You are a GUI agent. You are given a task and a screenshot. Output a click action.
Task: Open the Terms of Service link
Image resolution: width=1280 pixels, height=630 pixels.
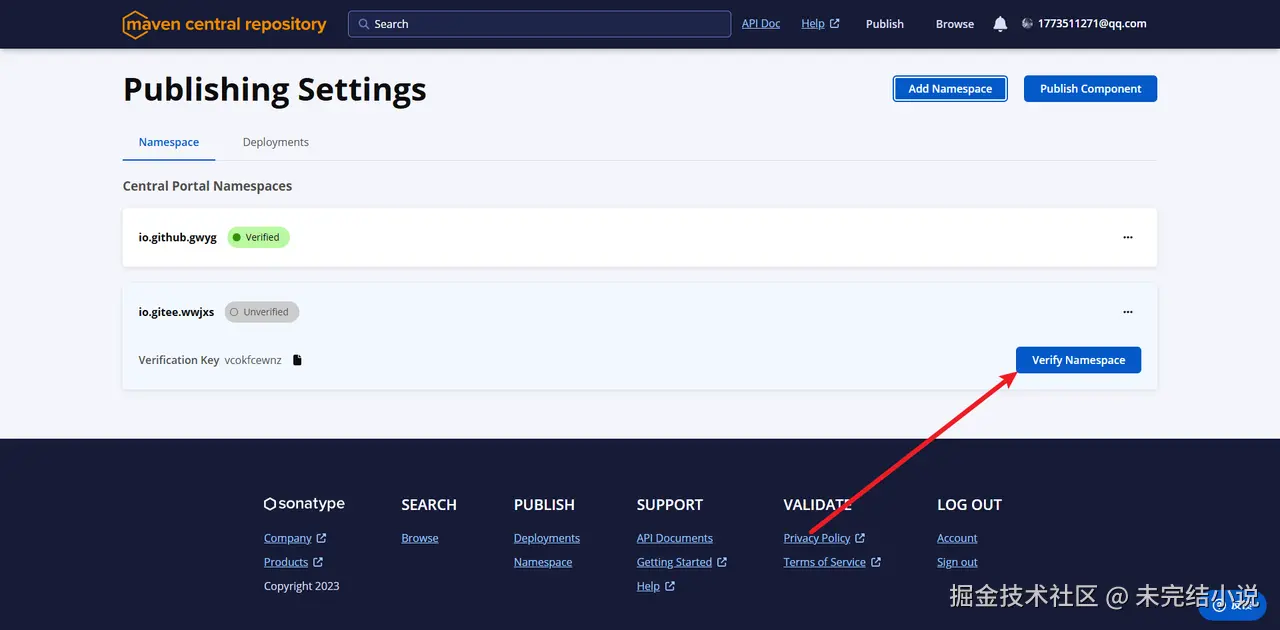pos(832,562)
